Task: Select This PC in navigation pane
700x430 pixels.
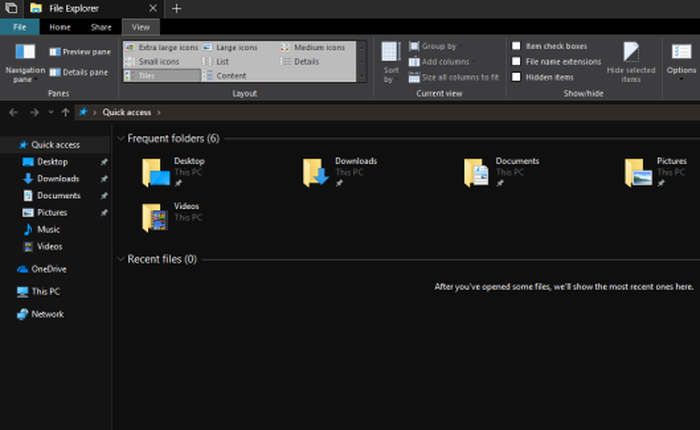Action: [x=46, y=292]
